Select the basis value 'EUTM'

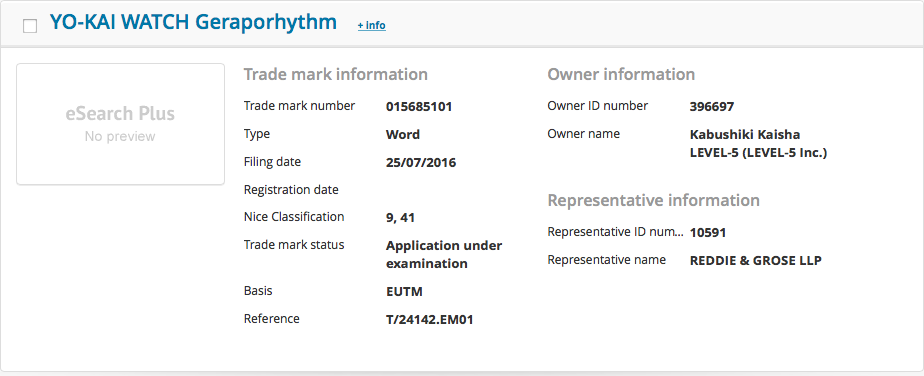(x=404, y=292)
